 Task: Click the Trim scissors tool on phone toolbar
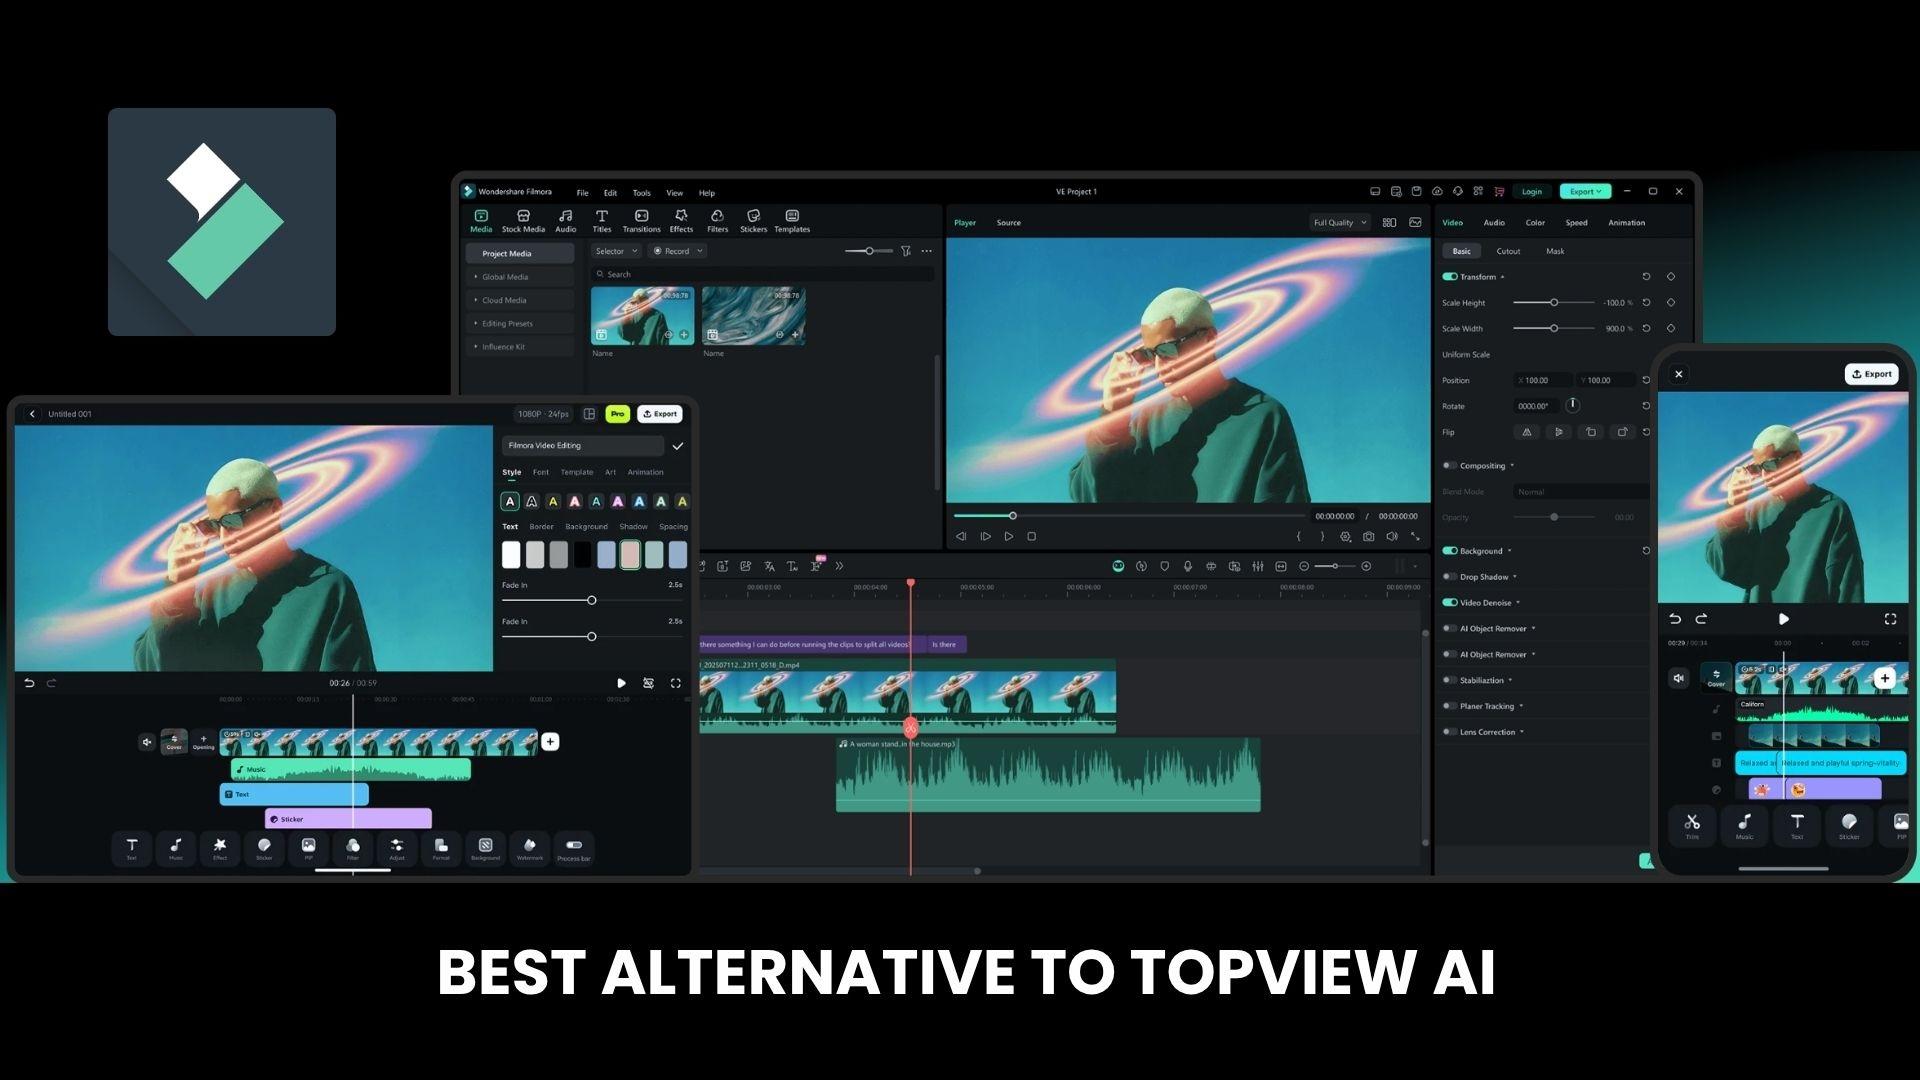click(1692, 826)
